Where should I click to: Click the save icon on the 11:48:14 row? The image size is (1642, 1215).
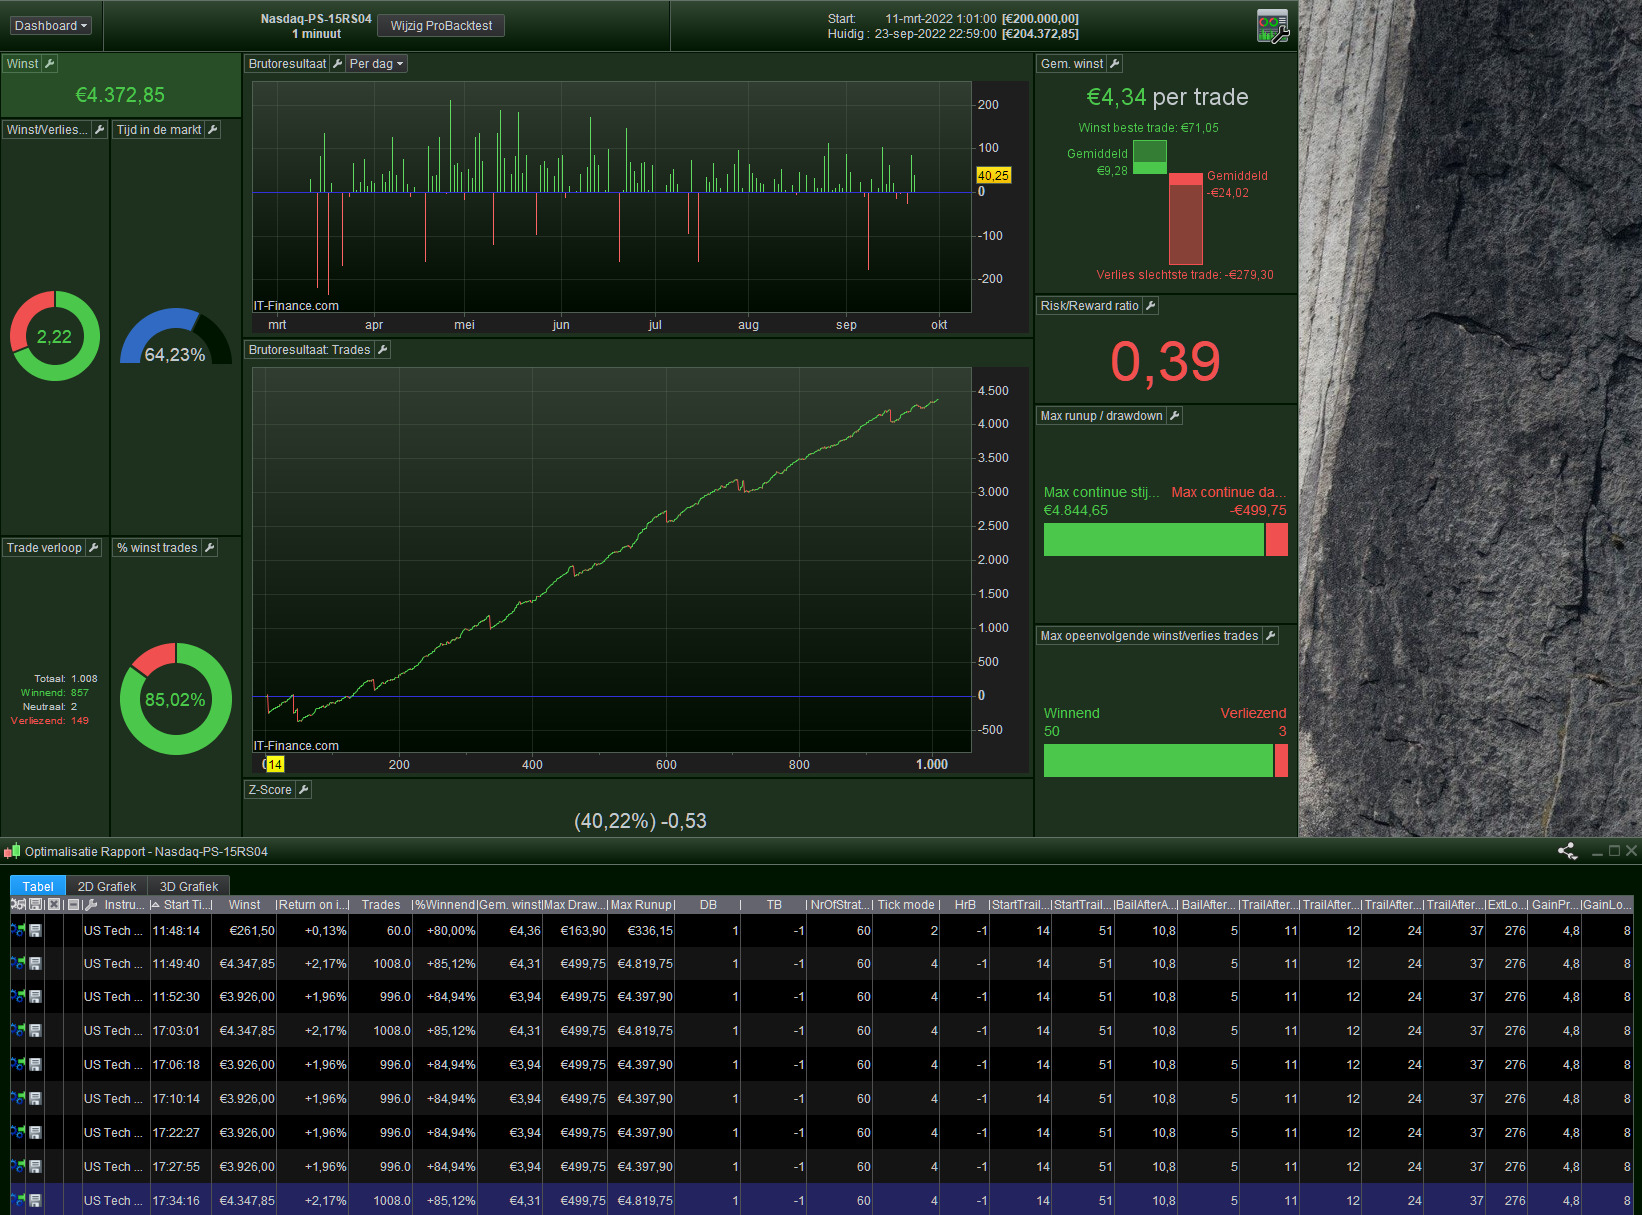(x=36, y=931)
